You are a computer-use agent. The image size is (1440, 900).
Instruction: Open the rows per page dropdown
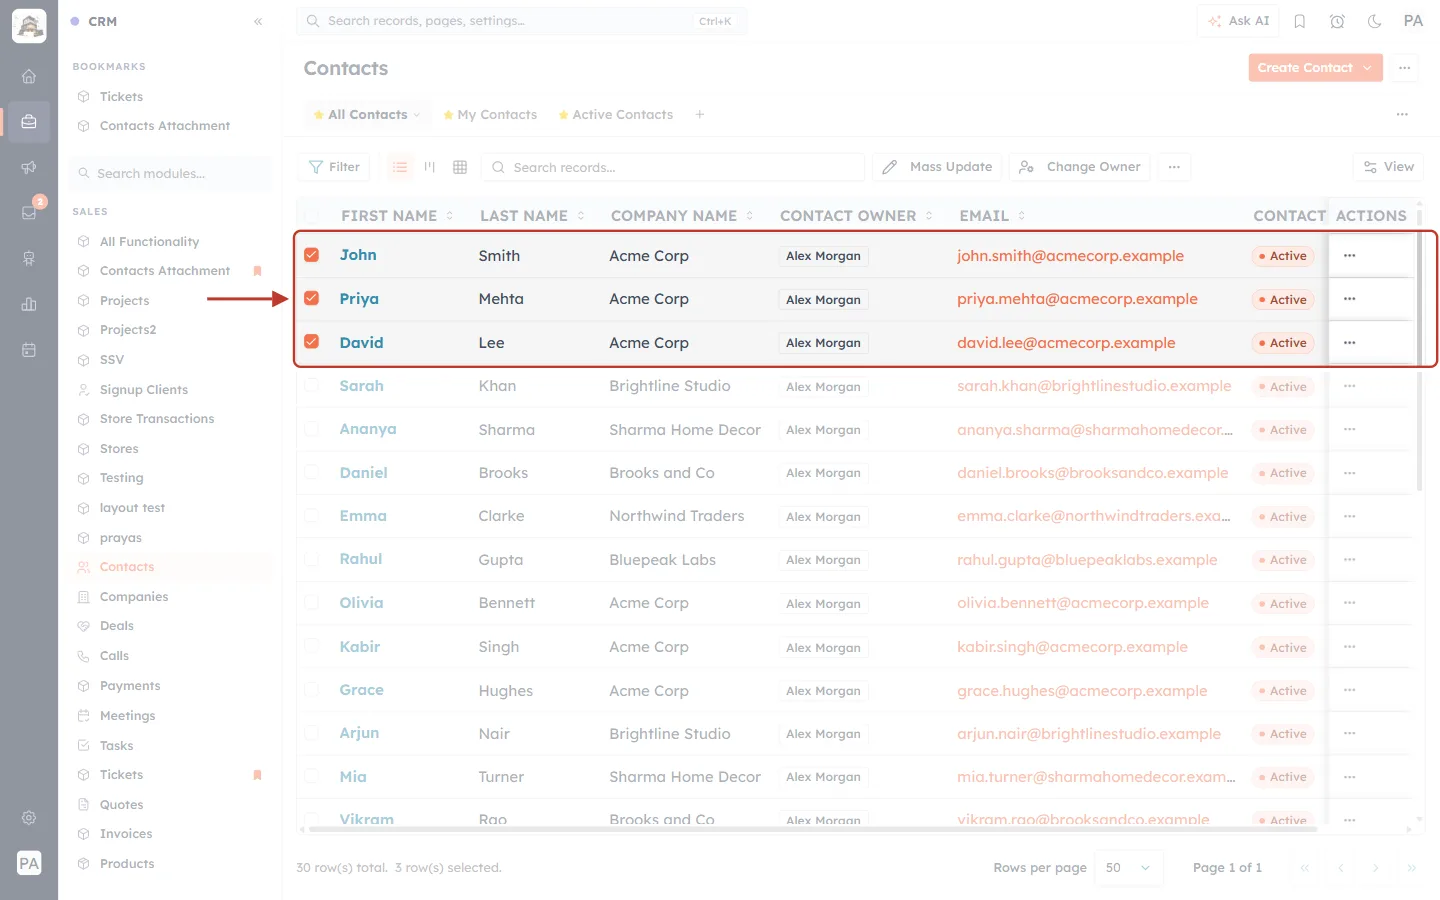tap(1129, 868)
